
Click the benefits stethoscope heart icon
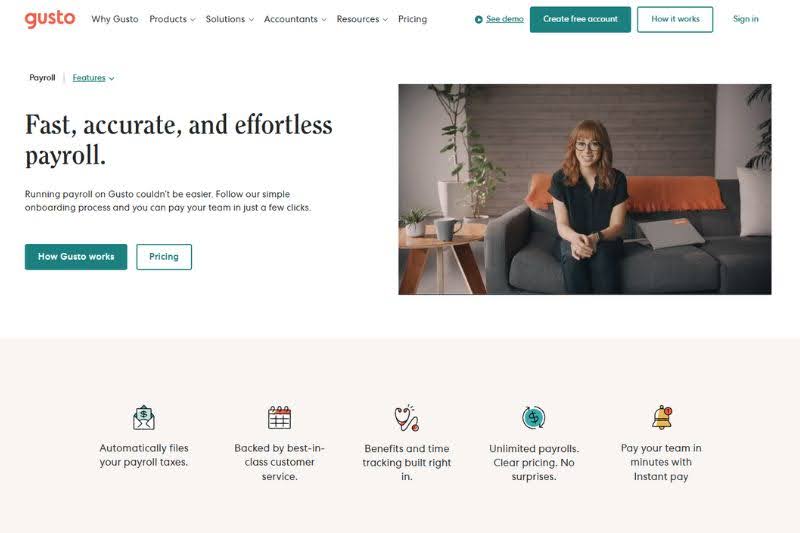[x=407, y=418]
